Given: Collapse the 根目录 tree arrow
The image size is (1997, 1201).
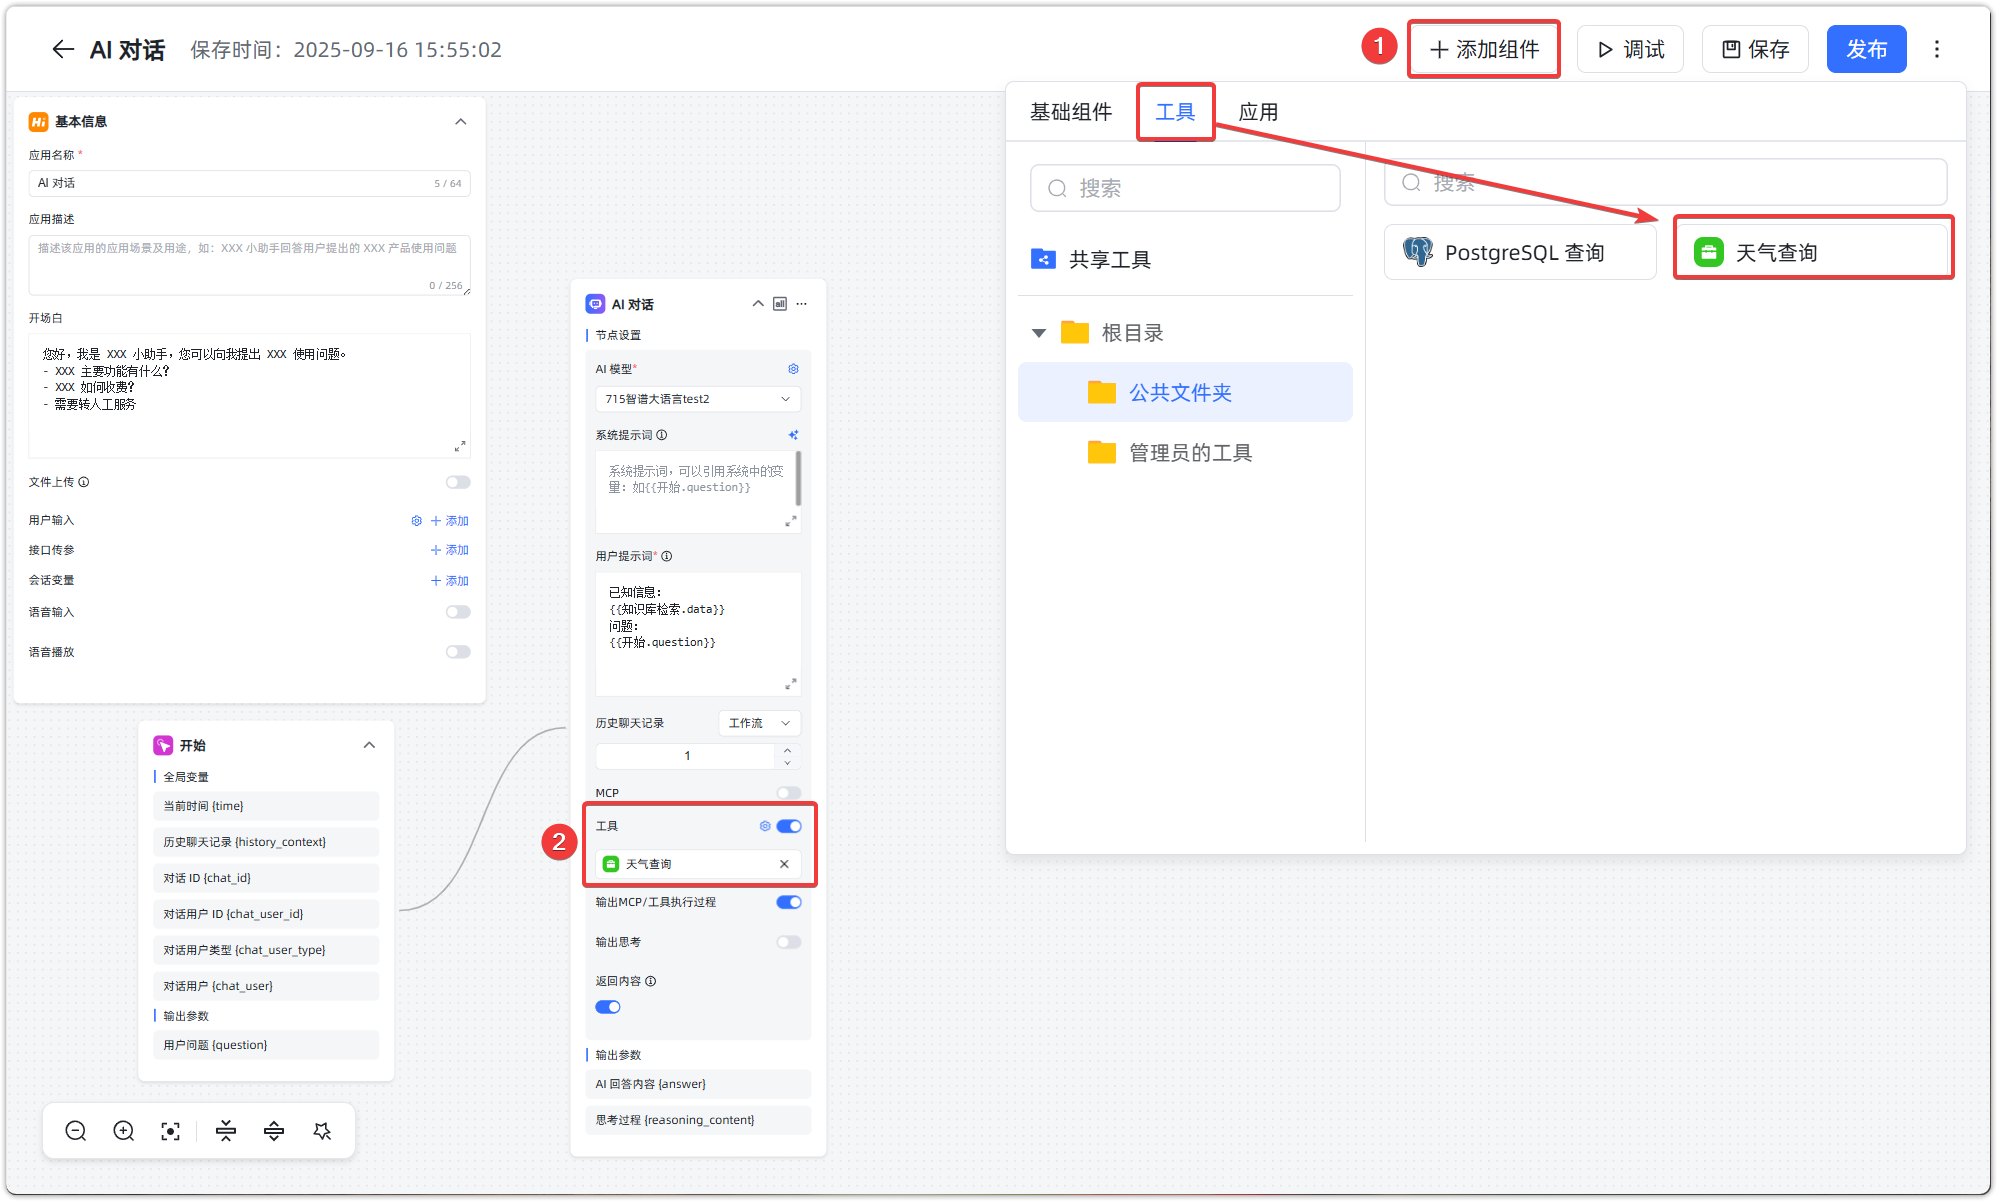Looking at the screenshot, I should [x=1039, y=333].
